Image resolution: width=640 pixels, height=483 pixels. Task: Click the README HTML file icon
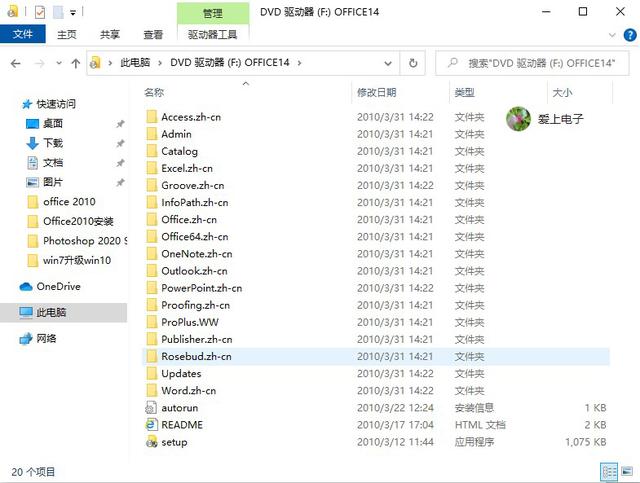point(151,425)
